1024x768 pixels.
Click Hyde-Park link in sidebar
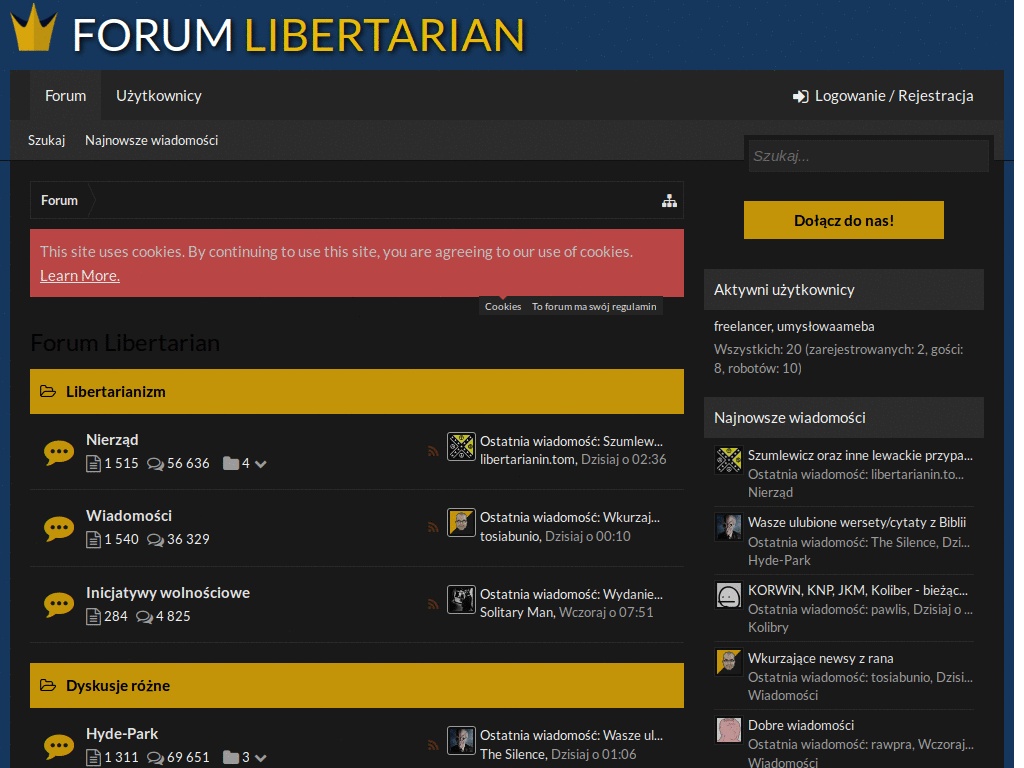click(x=779, y=560)
